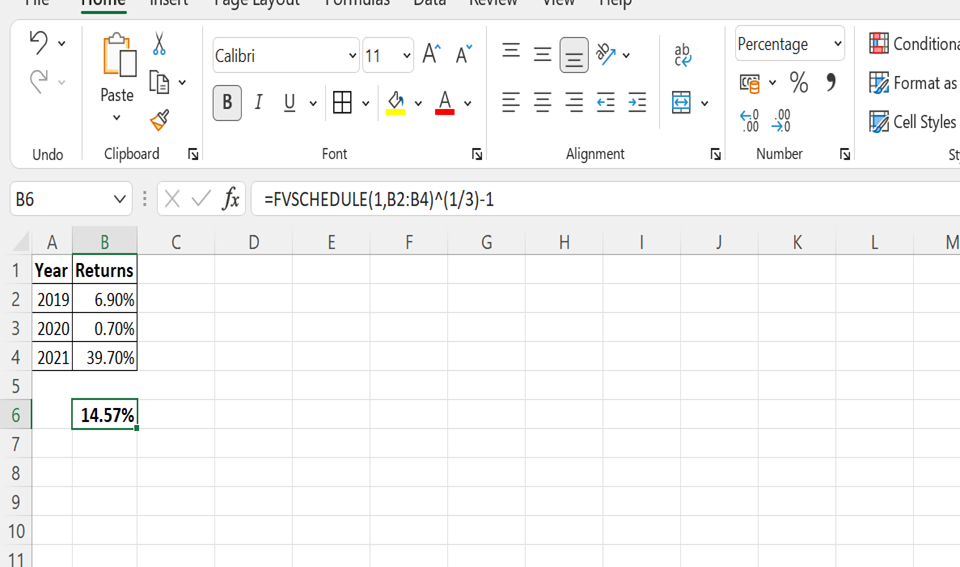This screenshot has height=567, width=960.
Task: Click the Increase Indent icon
Action: tap(637, 102)
